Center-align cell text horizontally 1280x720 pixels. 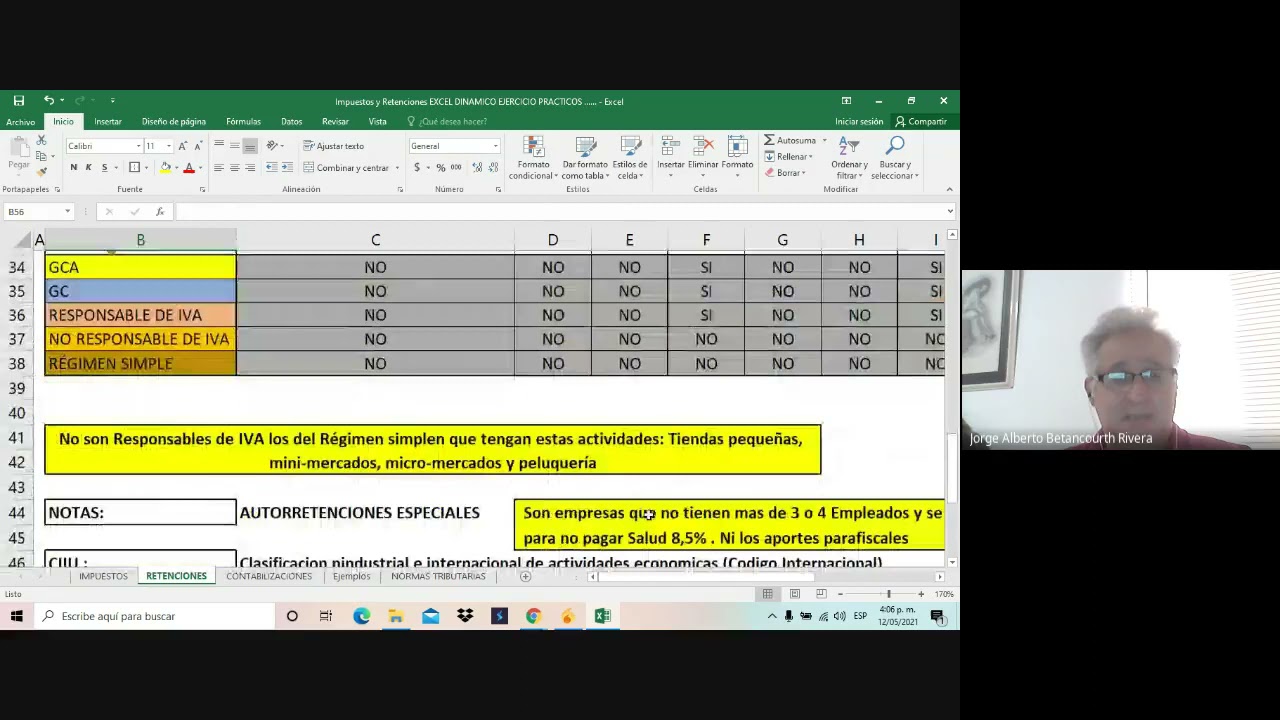click(x=234, y=168)
